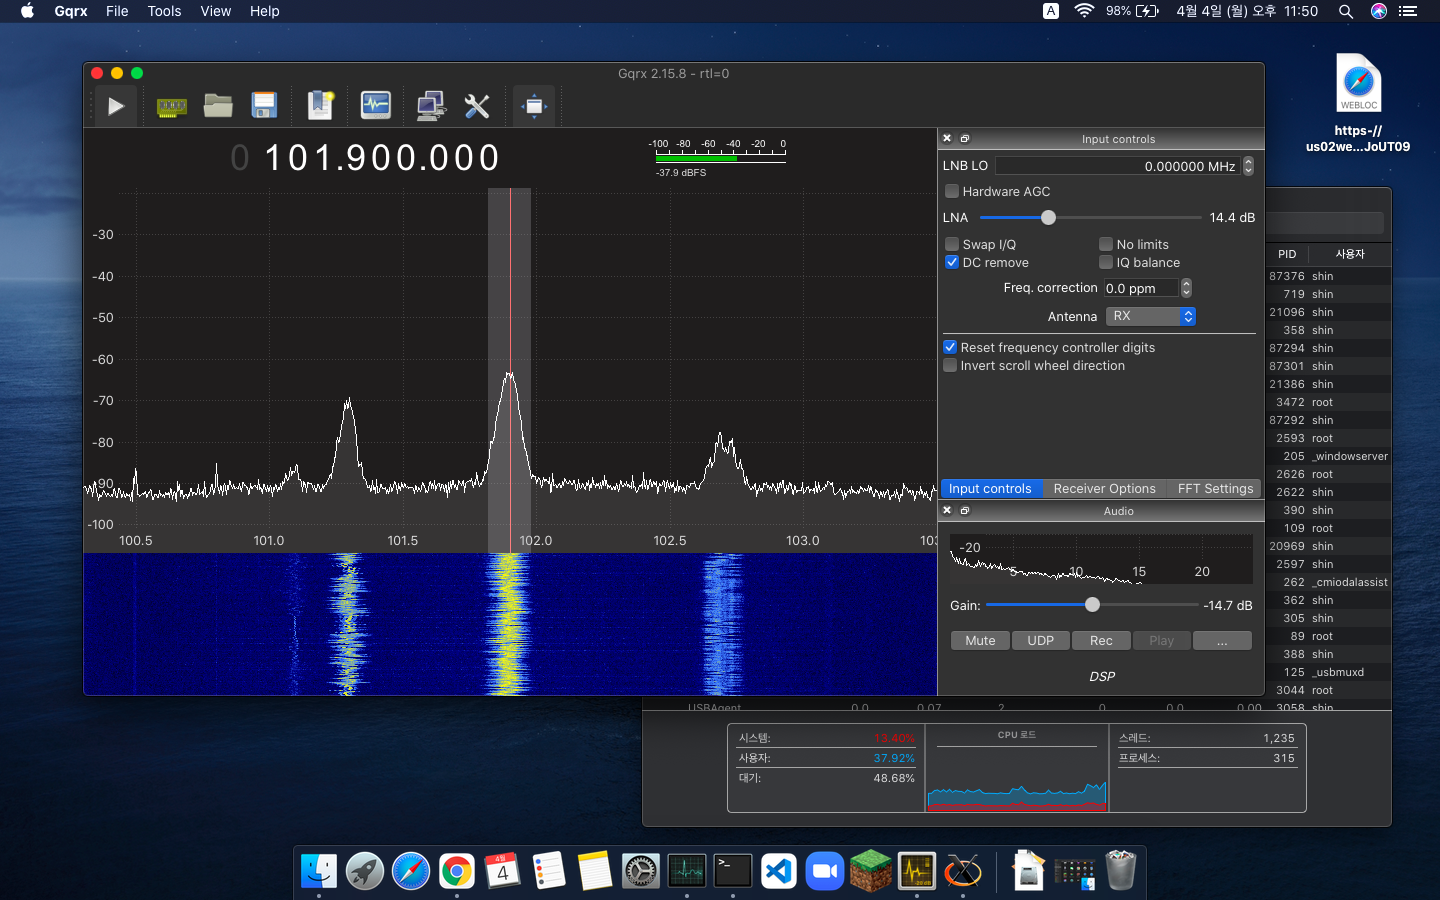Image resolution: width=1440 pixels, height=900 pixels.
Task: Open Wi-Fi status in menu bar
Action: (1084, 11)
